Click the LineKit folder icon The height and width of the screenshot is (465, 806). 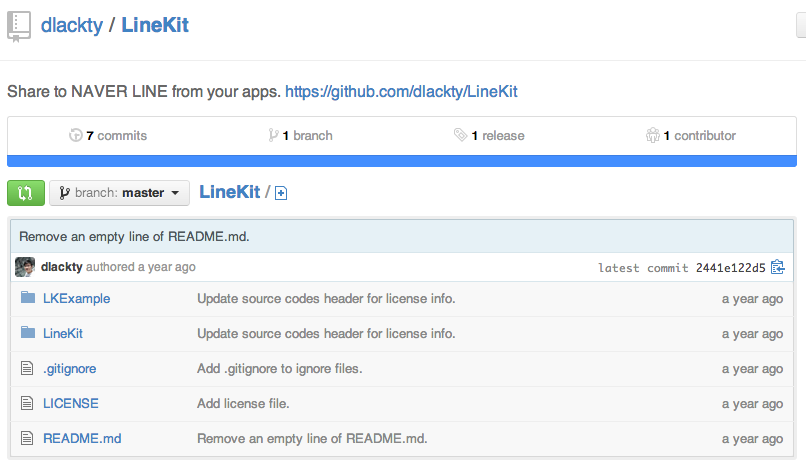click(x=28, y=332)
